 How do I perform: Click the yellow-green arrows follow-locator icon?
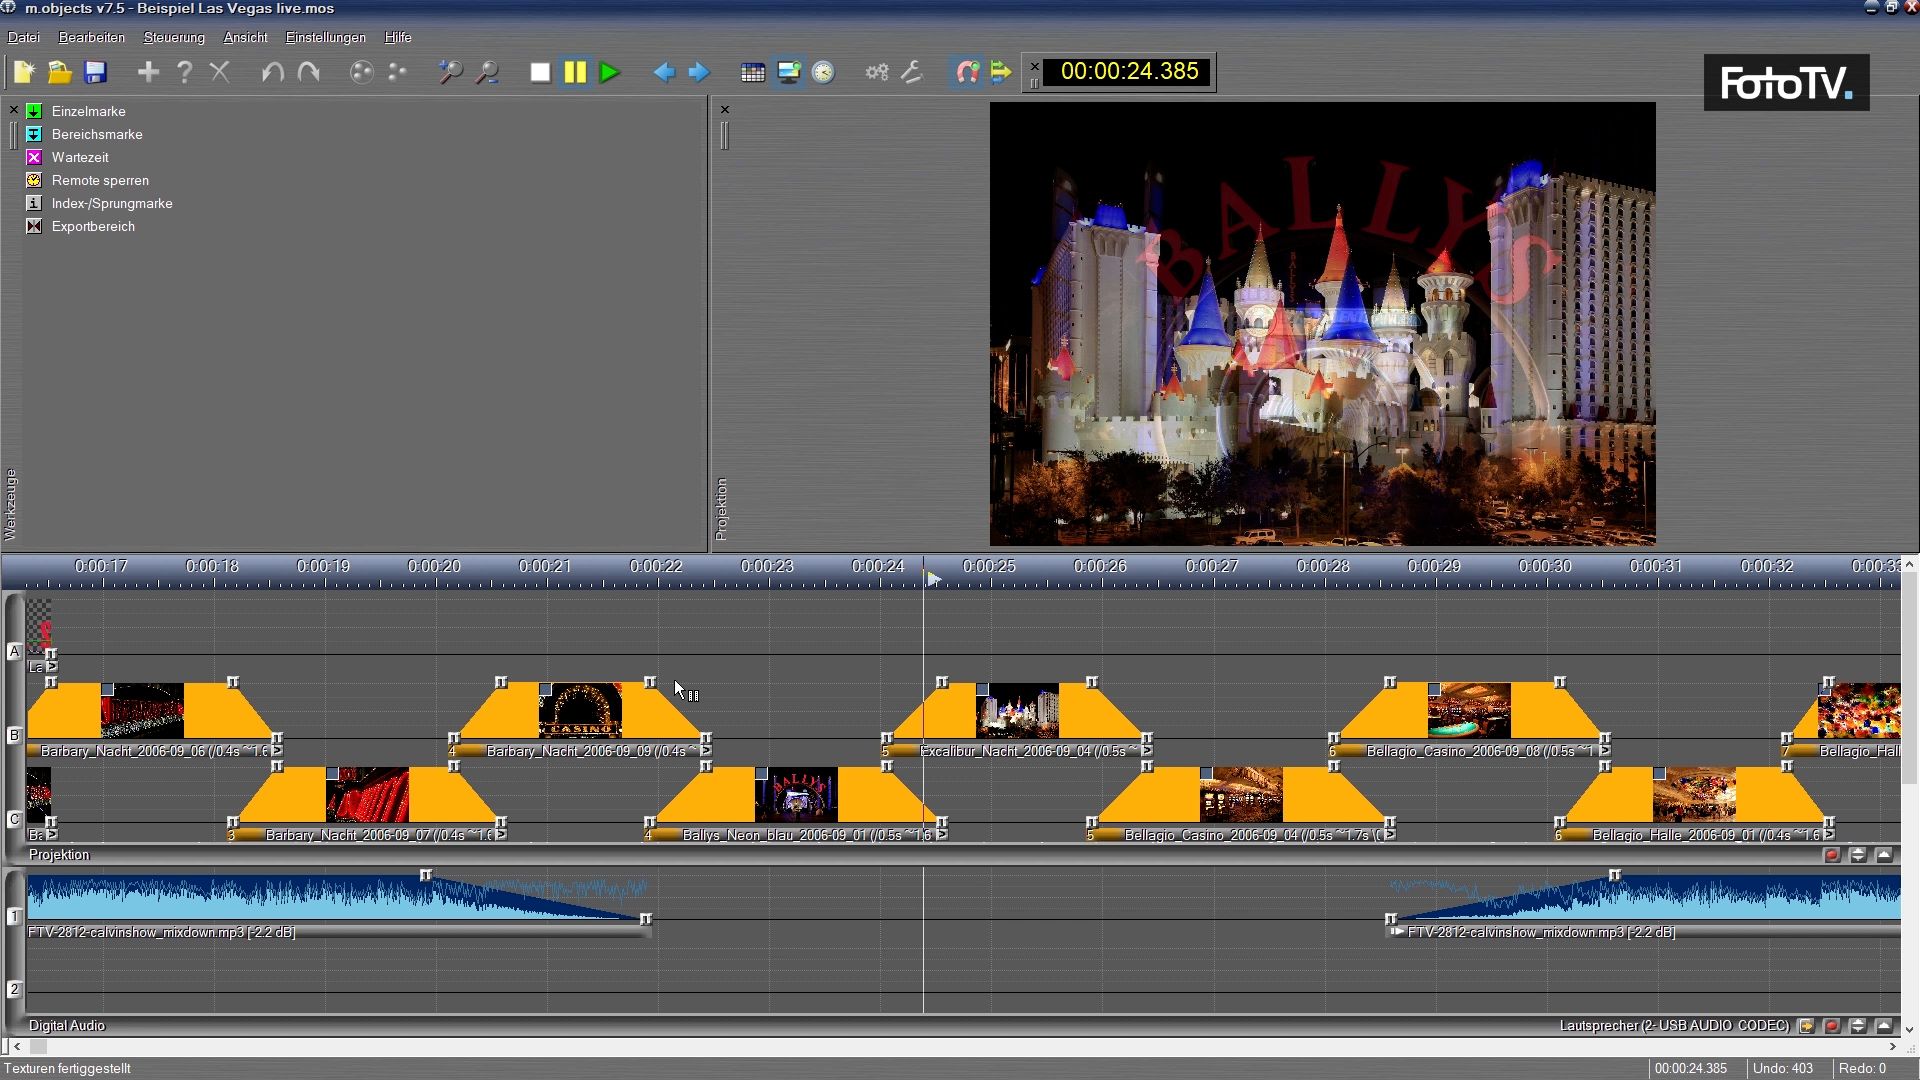point(1001,72)
